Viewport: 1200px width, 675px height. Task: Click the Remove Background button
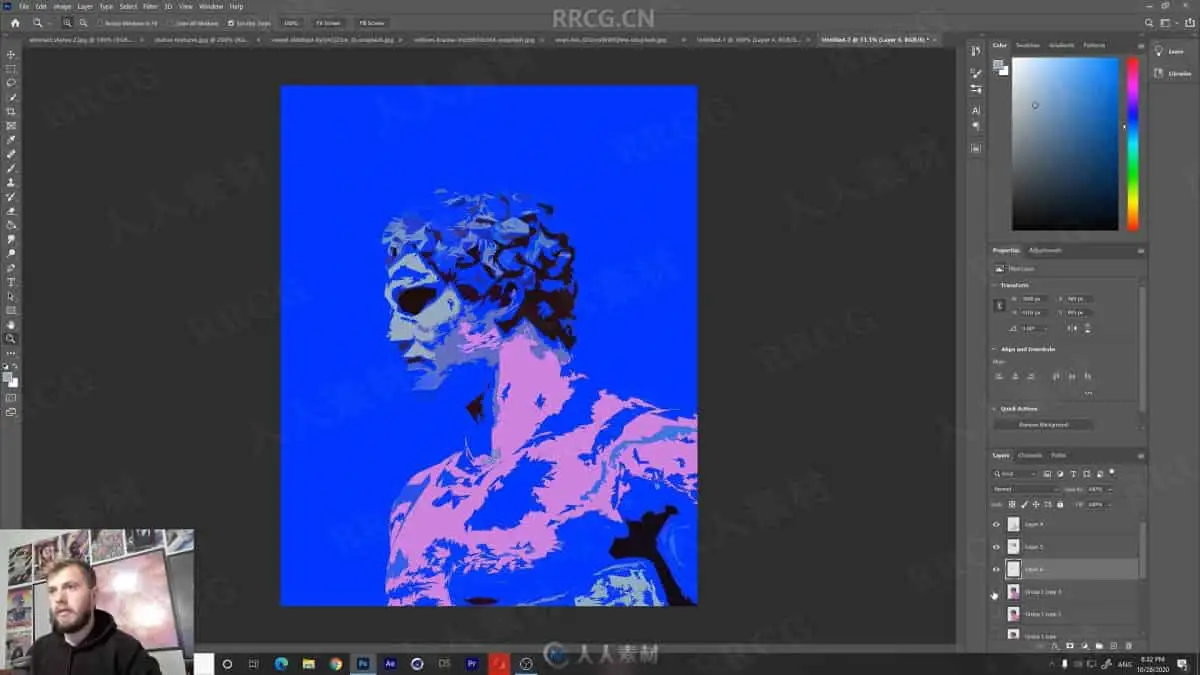tap(1043, 424)
